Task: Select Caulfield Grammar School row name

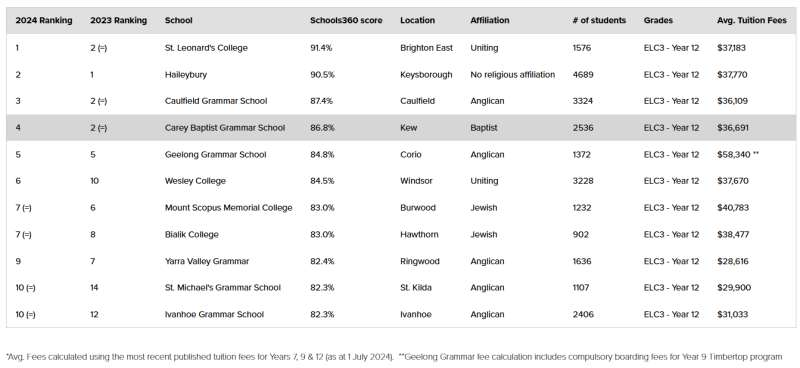Action: [216, 101]
